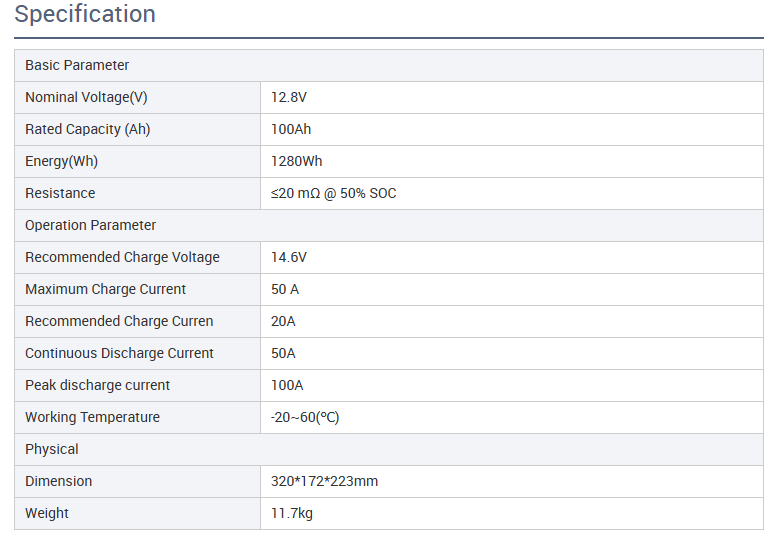Click the Continuous Discharge Current label
This screenshot has width=778, height=533.
[119, 353]
